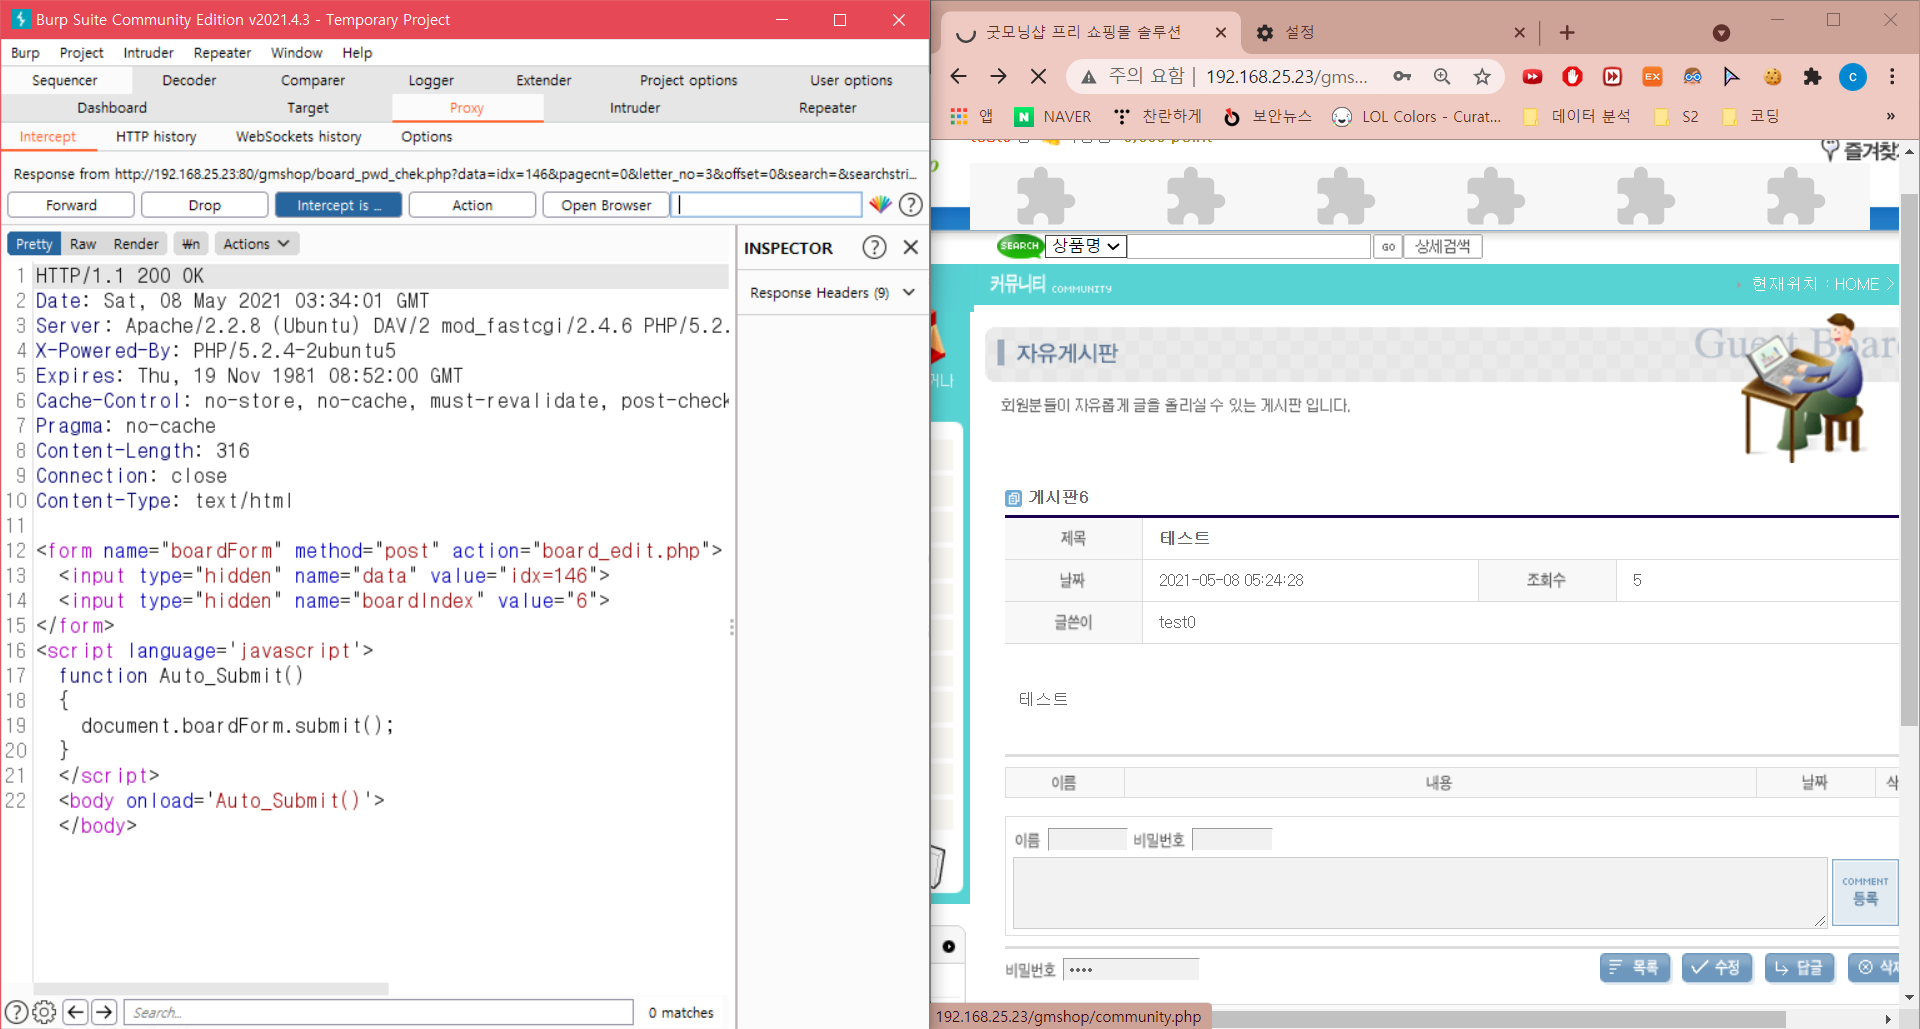Click the 수정 edit button

pyautogui.click(x=1716, y=967)
